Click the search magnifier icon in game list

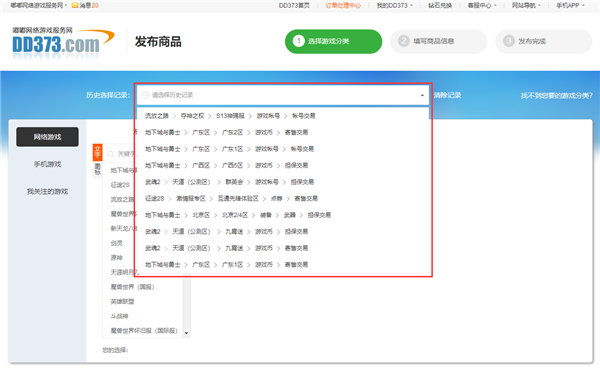coord(111,154)
